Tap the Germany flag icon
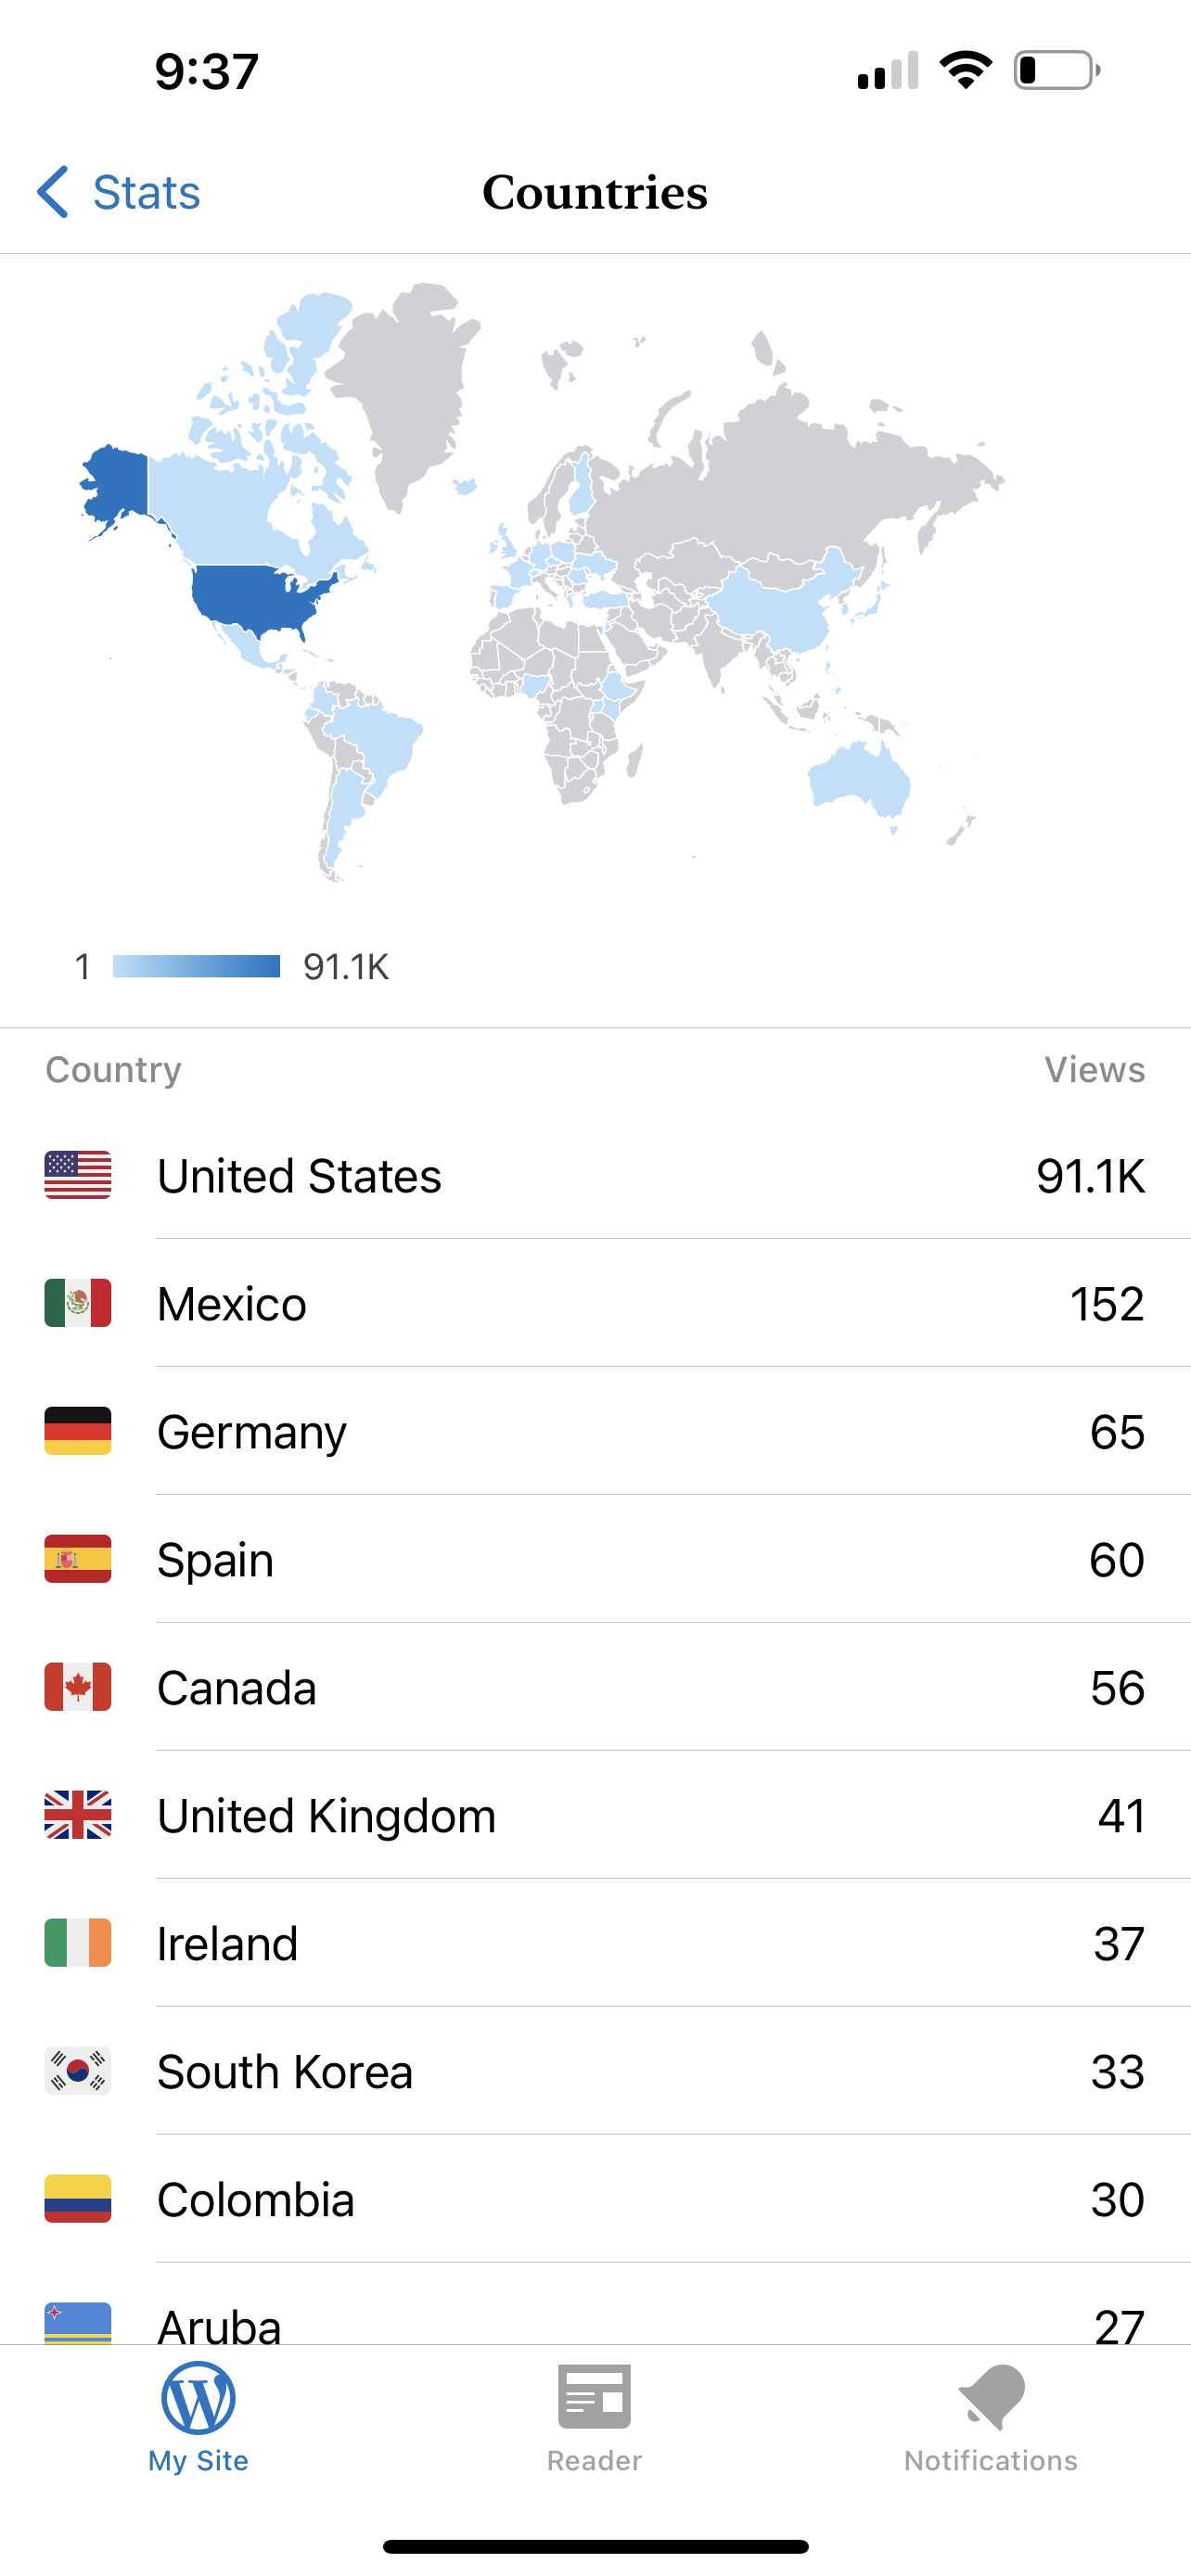 click(78, 1431)
